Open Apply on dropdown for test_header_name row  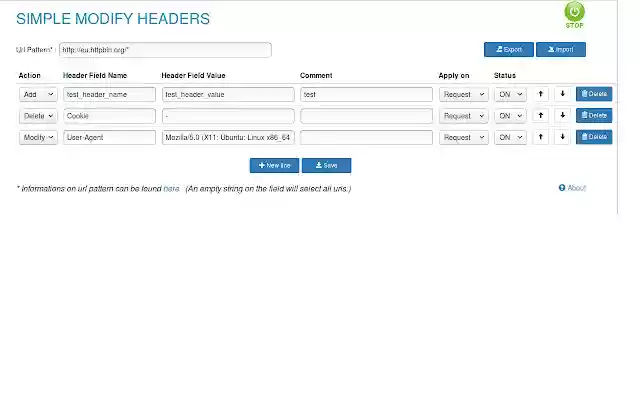click(x=464, y=94)
